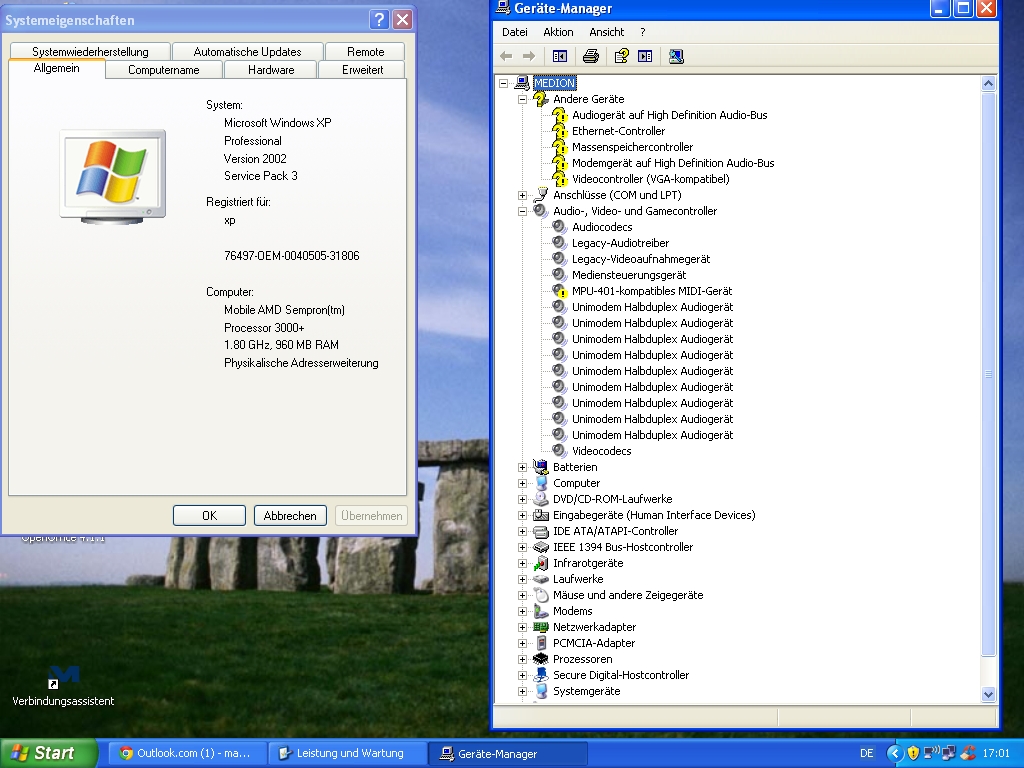The width and height of the screenshot is (1024, 768).
Task: Click the DE language indicator in taskbar
Action: (x=867, y=753)
